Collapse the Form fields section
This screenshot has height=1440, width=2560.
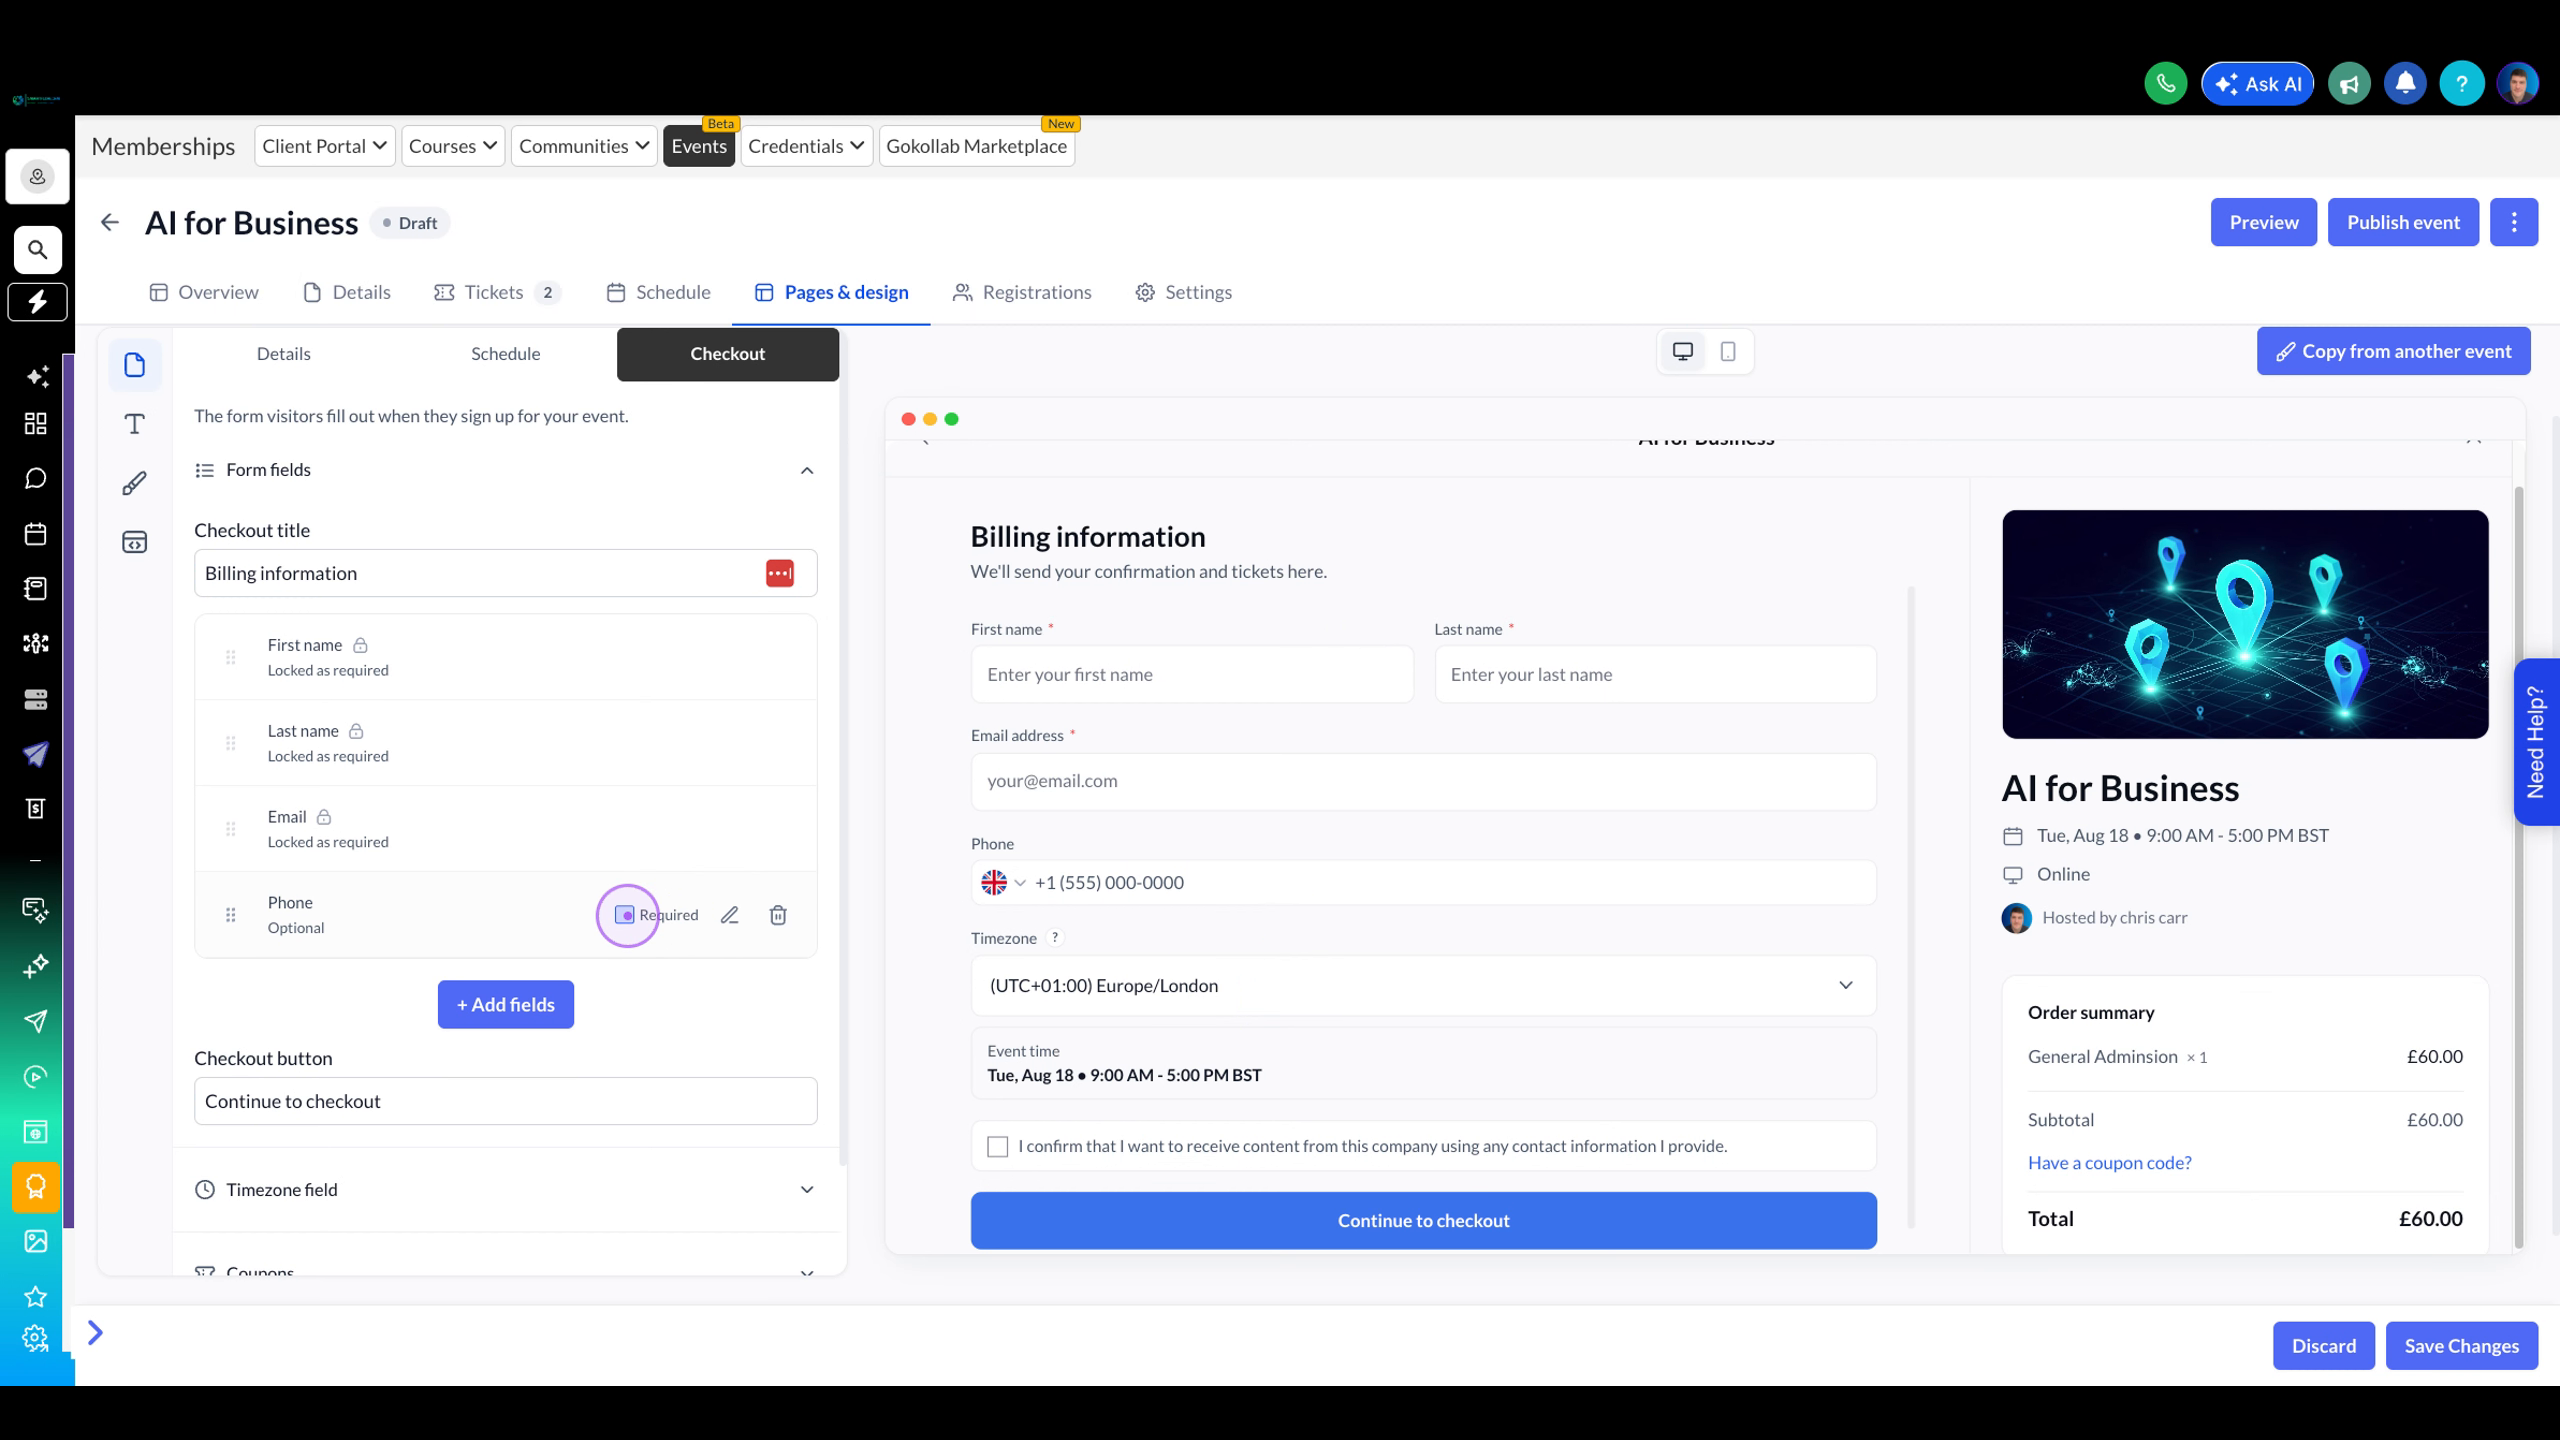pyautogui.click(x=807, y=470)
